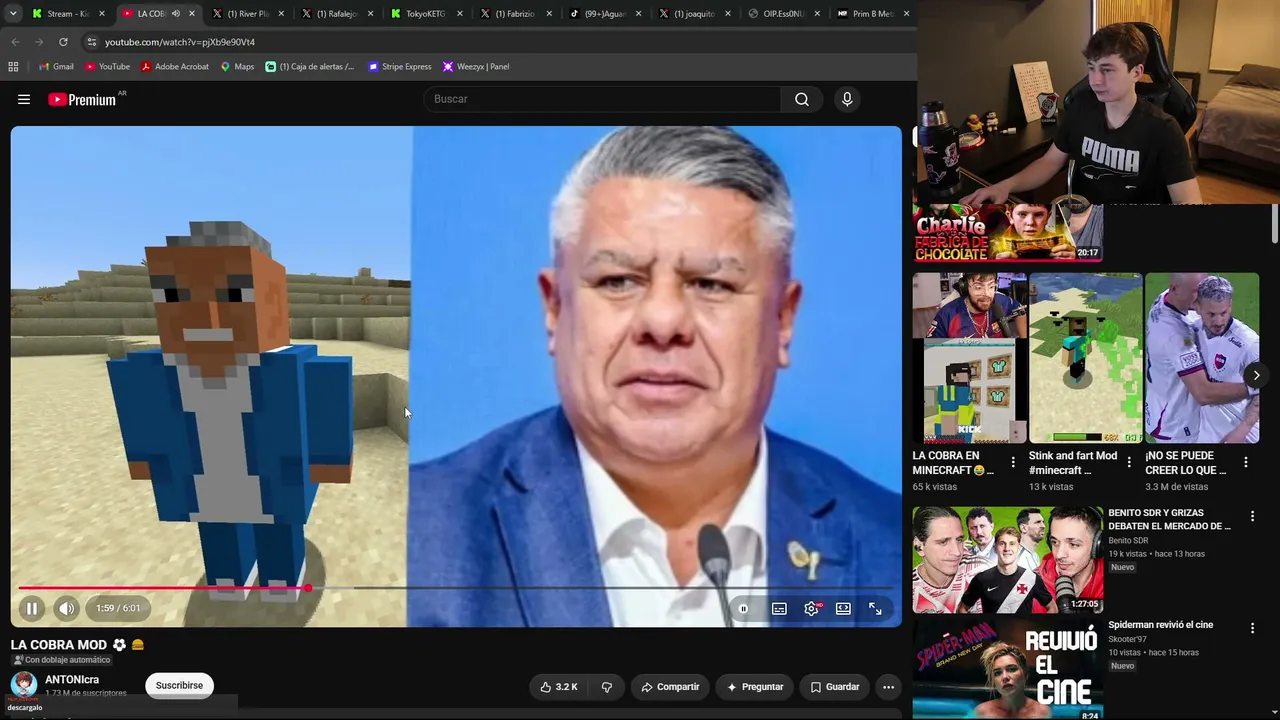Viewport: 1280px width, 720px height.
Task: Share the video via Compartir
Action: point(670,687)
